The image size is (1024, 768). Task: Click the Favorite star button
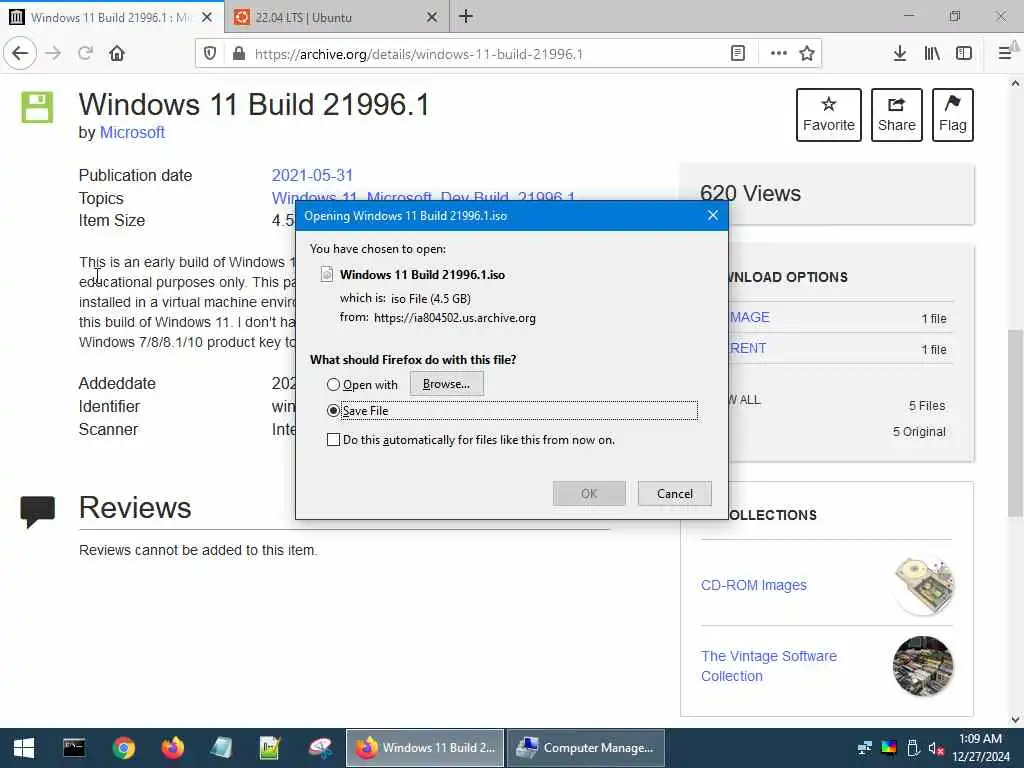tap(828, 115)
